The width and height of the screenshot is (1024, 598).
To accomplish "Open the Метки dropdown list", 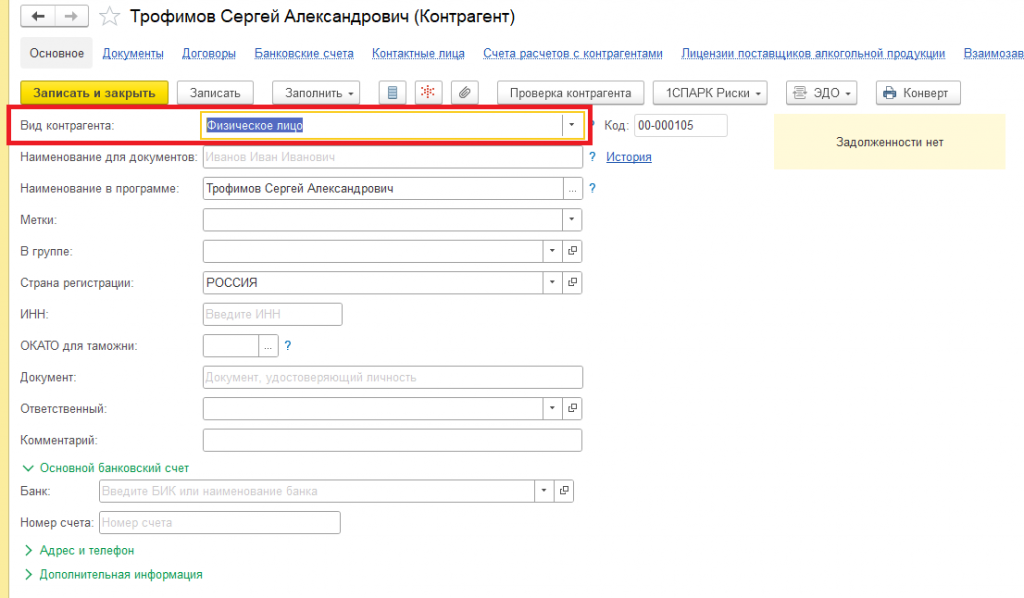I will 571,220.
